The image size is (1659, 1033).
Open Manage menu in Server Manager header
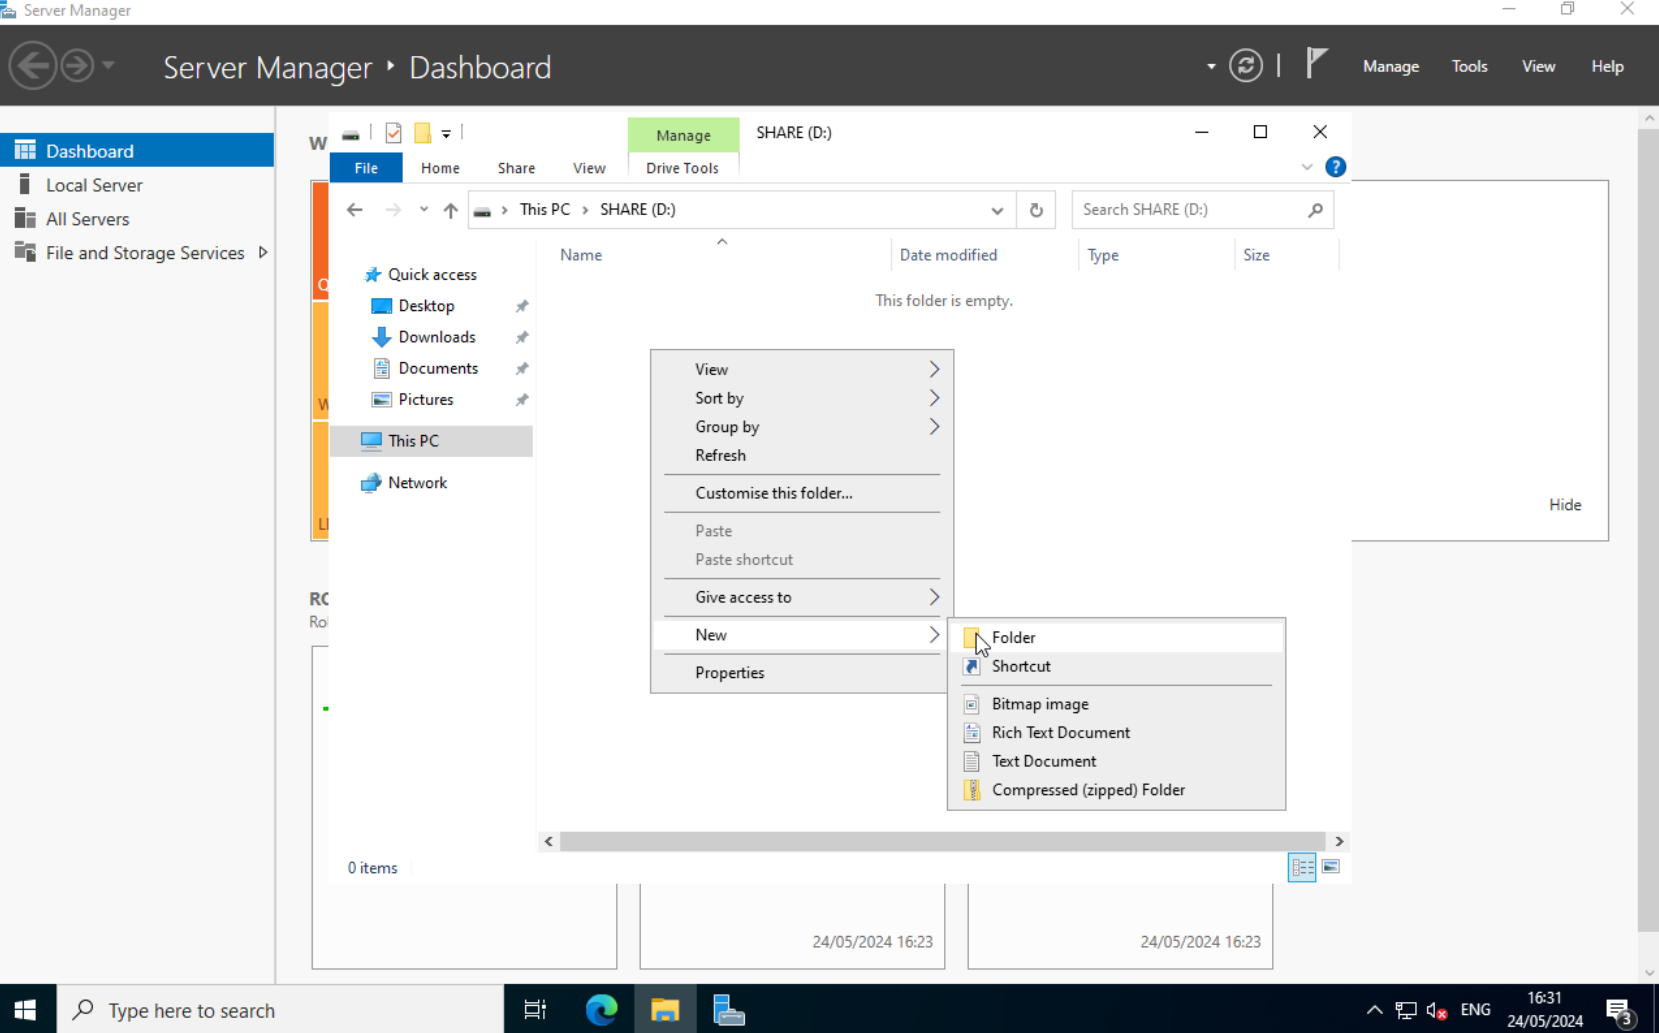[x=1391, y=66]
